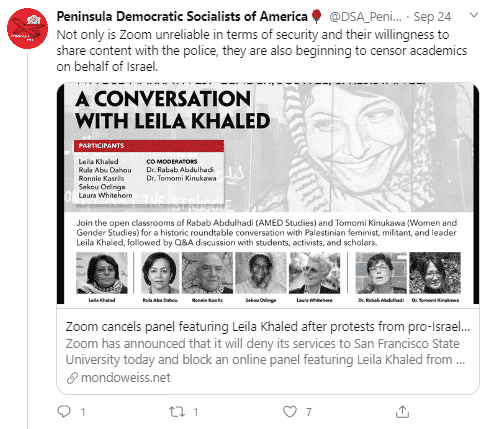Click Sekou Odinga's headshot photo

click(x=261, y=273)
